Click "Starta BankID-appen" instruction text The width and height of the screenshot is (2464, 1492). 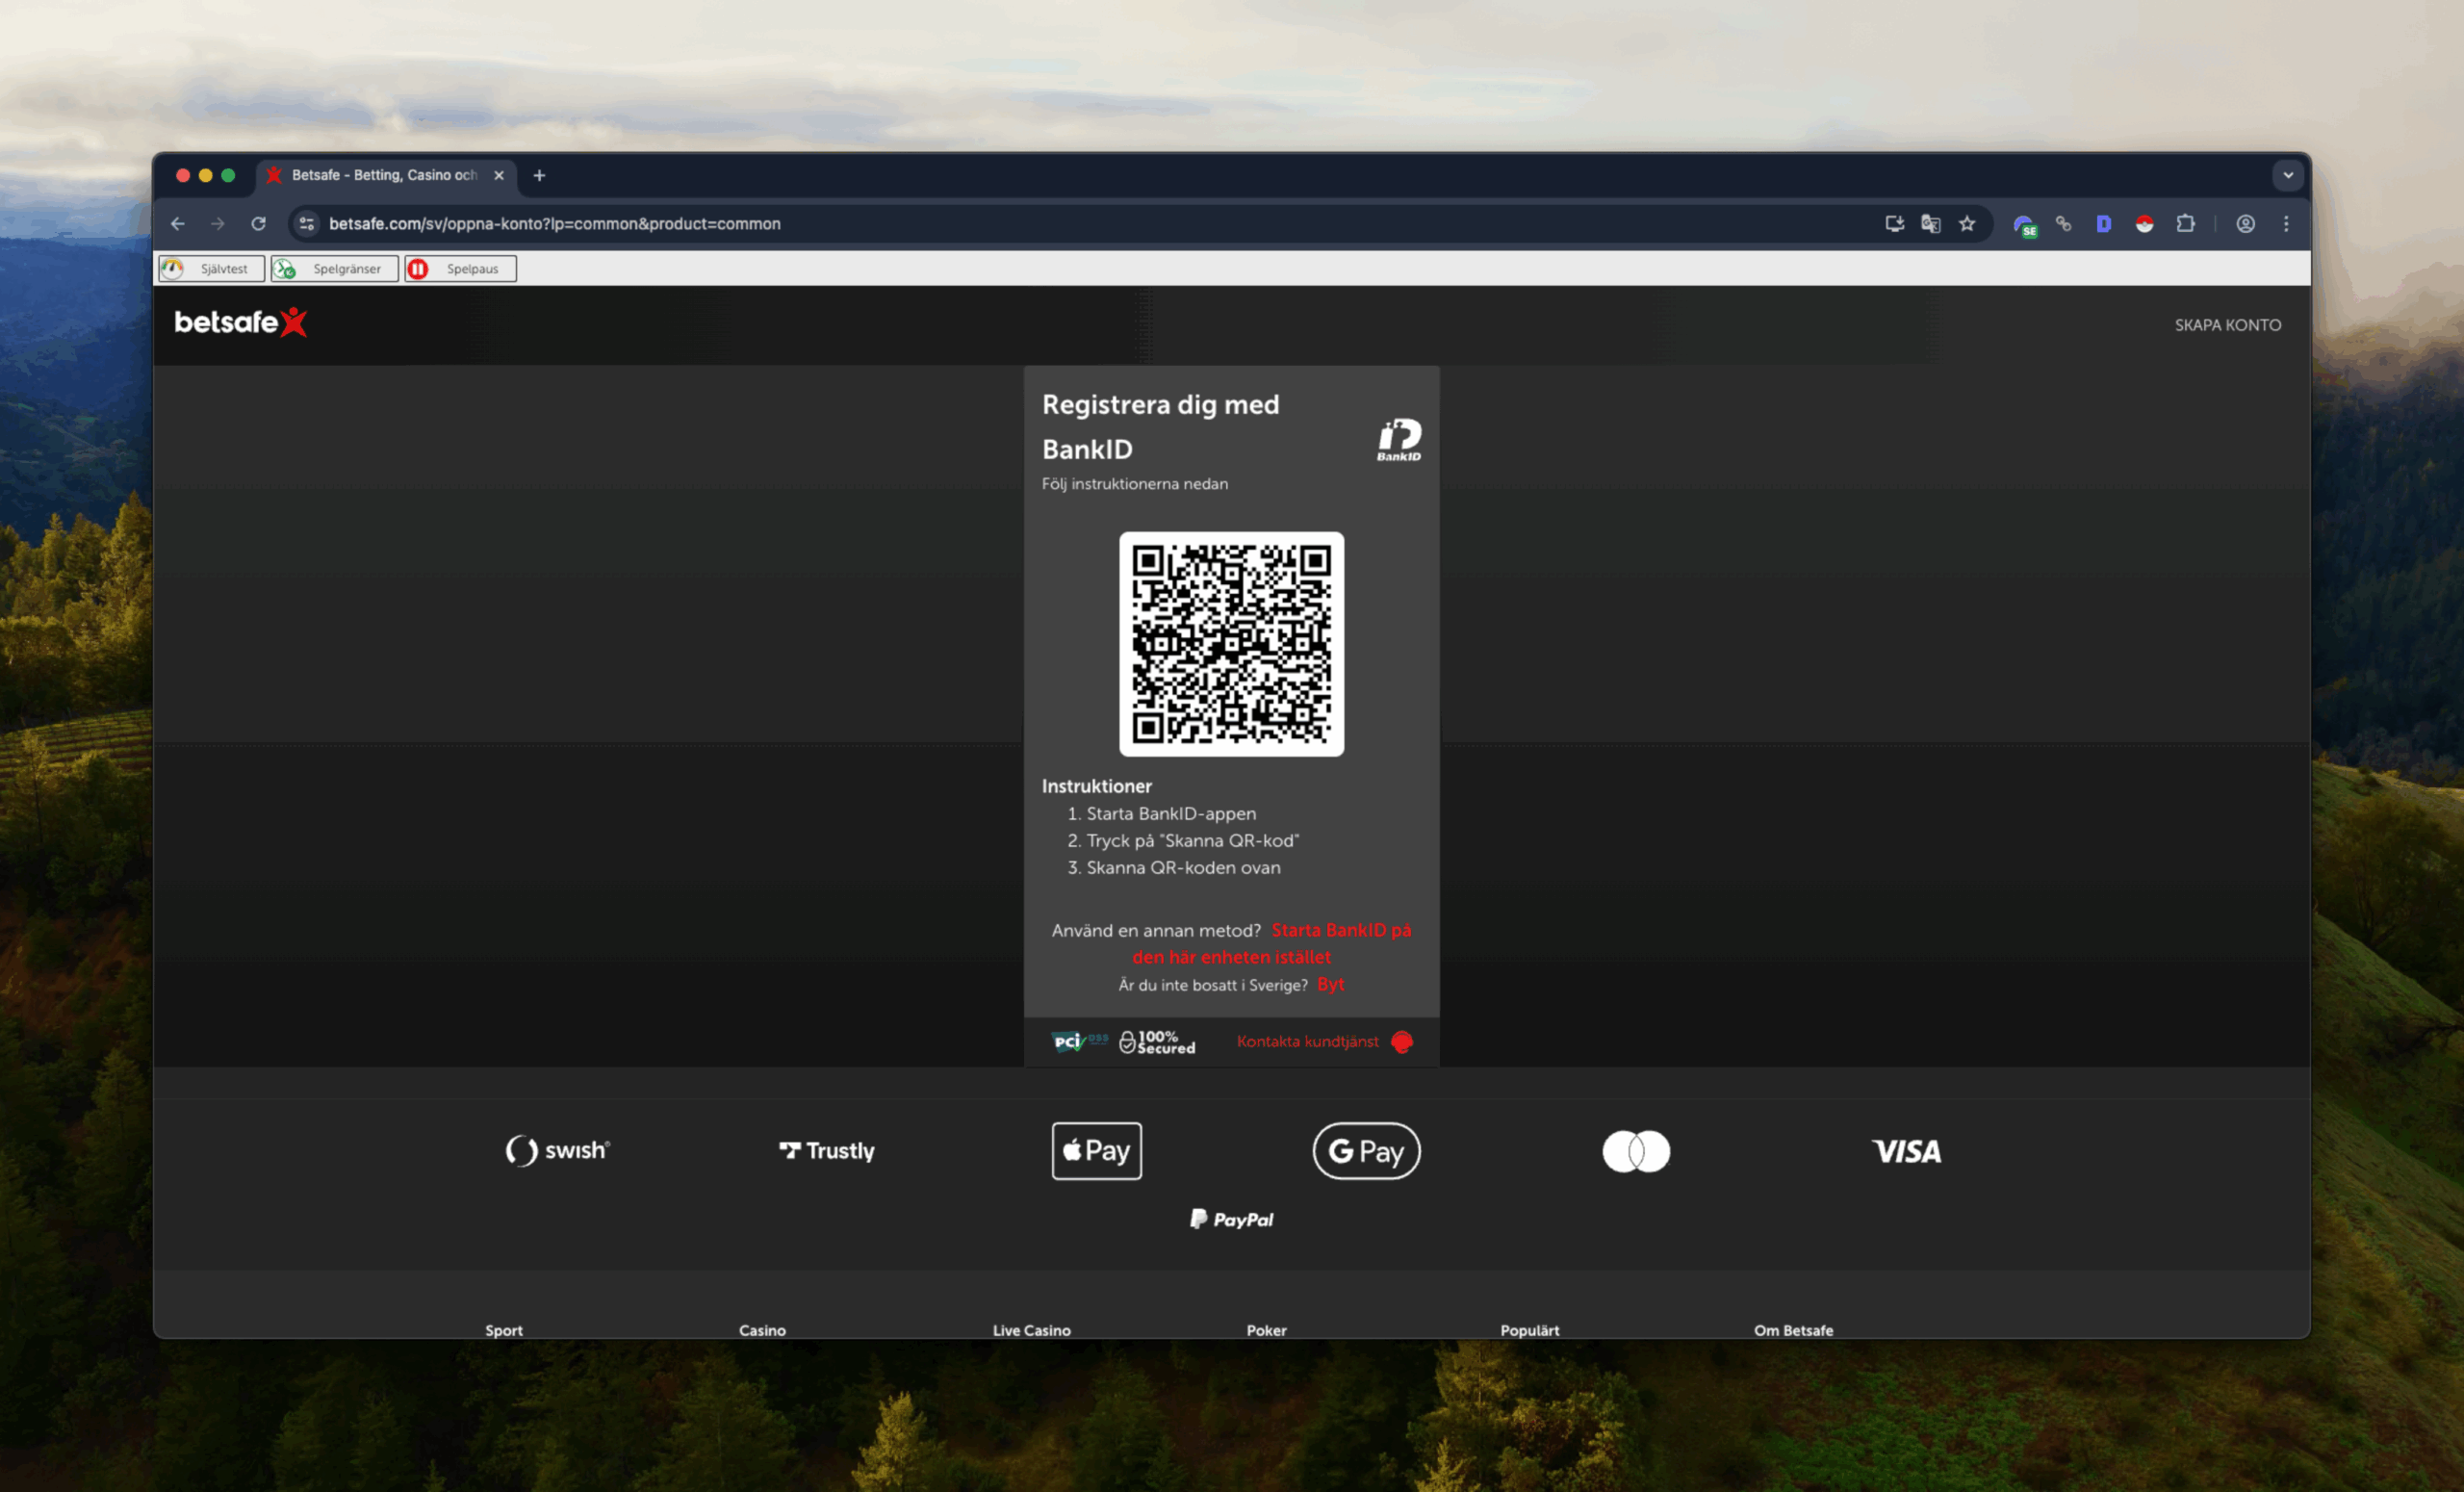pos(1171,814)
